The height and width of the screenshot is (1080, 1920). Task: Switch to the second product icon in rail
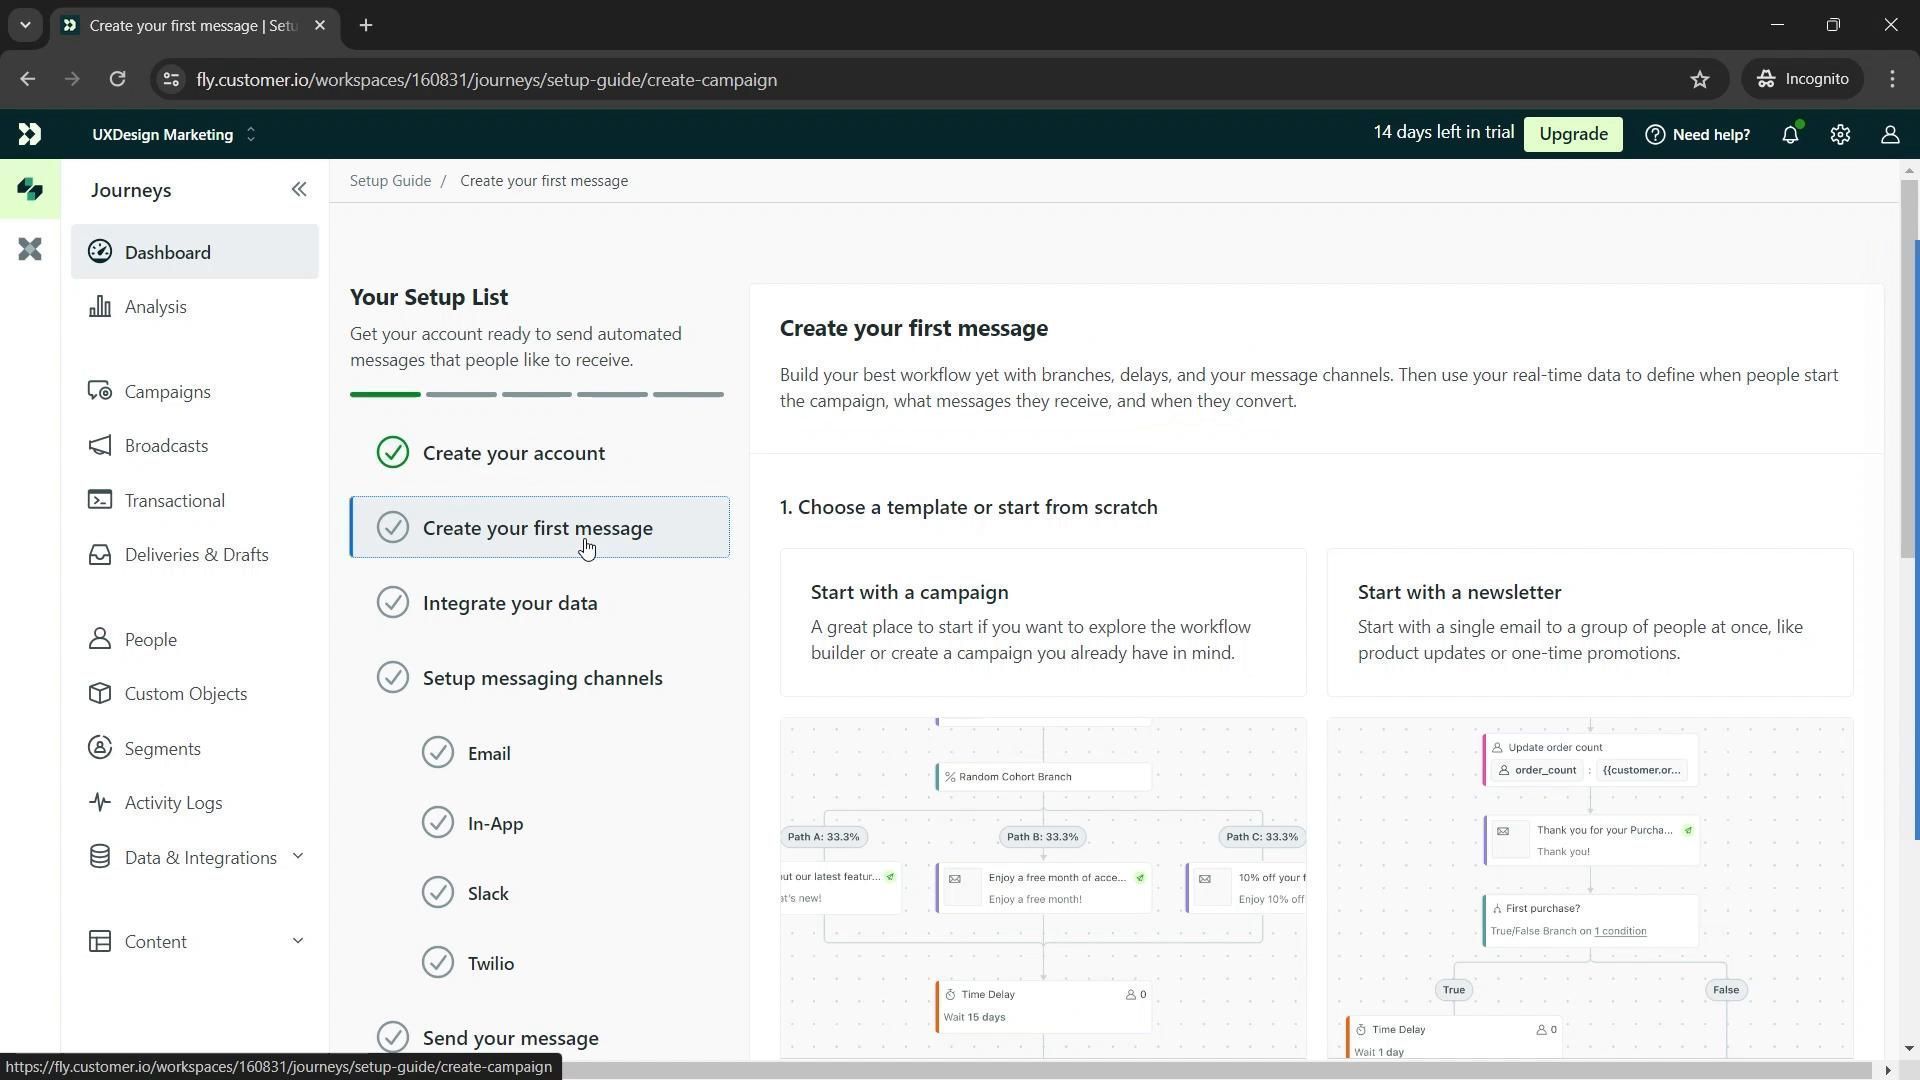click(30, 249)
